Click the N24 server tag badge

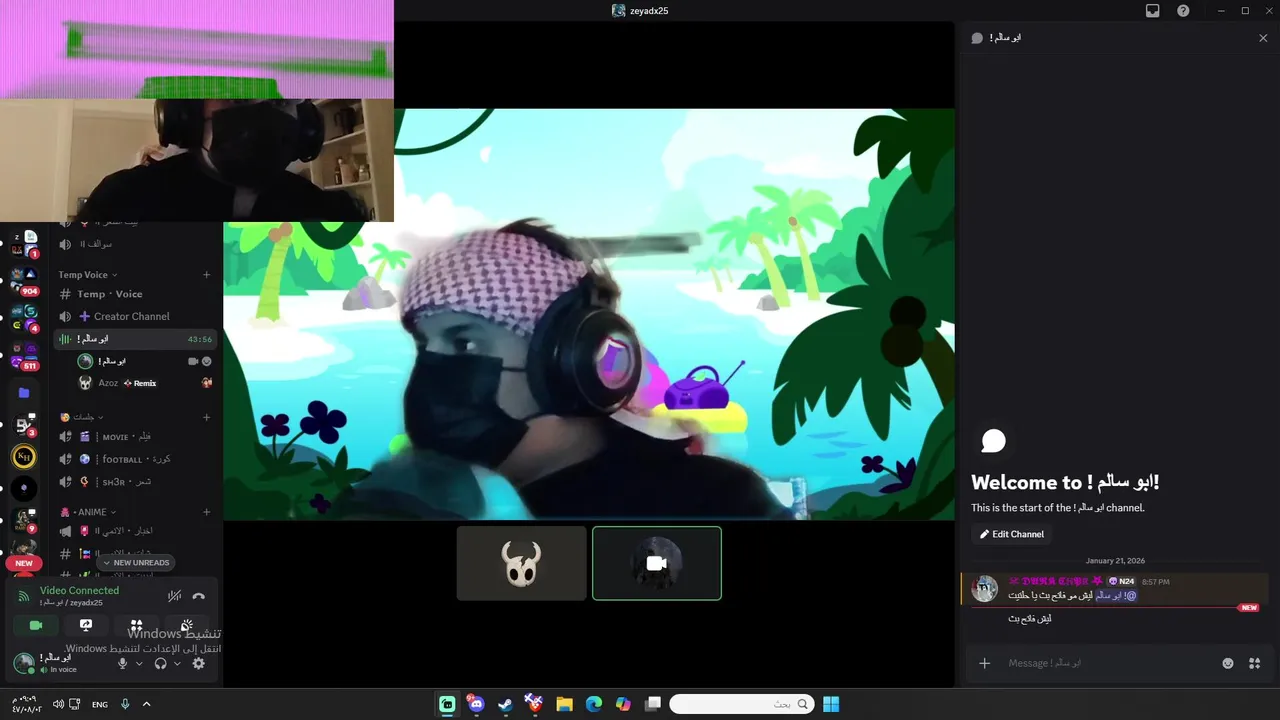(1121, 581)
